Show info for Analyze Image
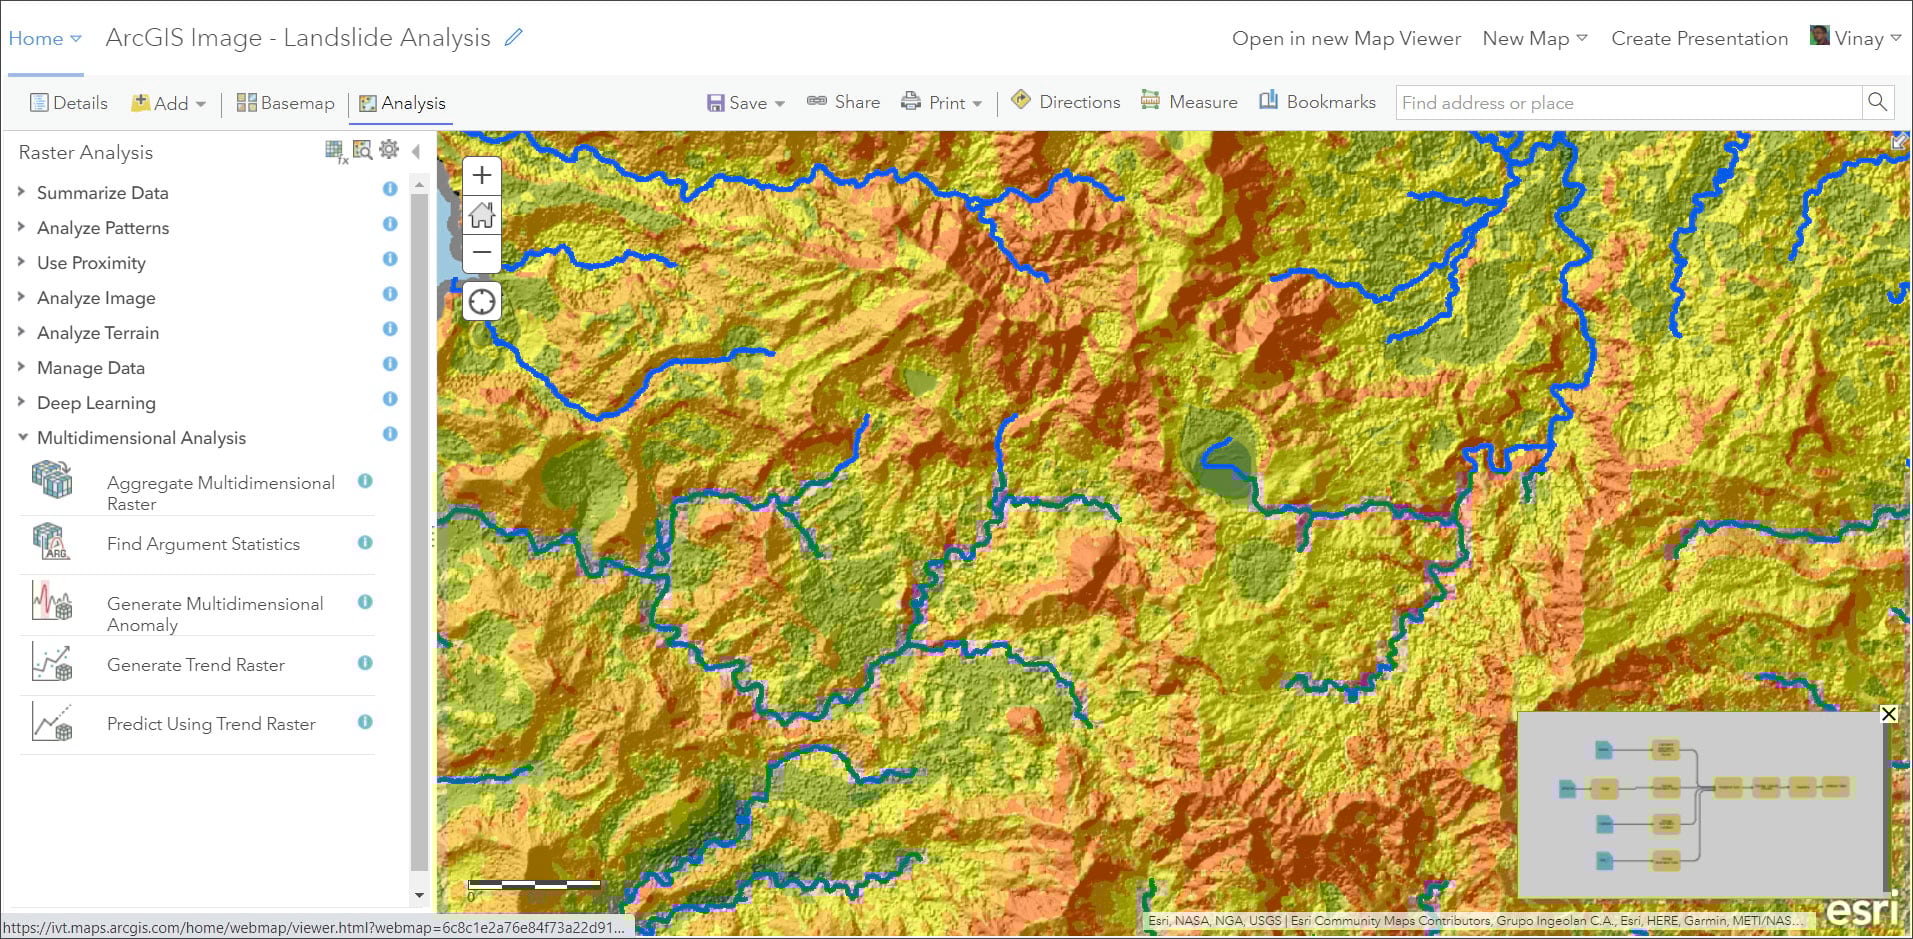Screen dimensions: 1913x939 390,294
